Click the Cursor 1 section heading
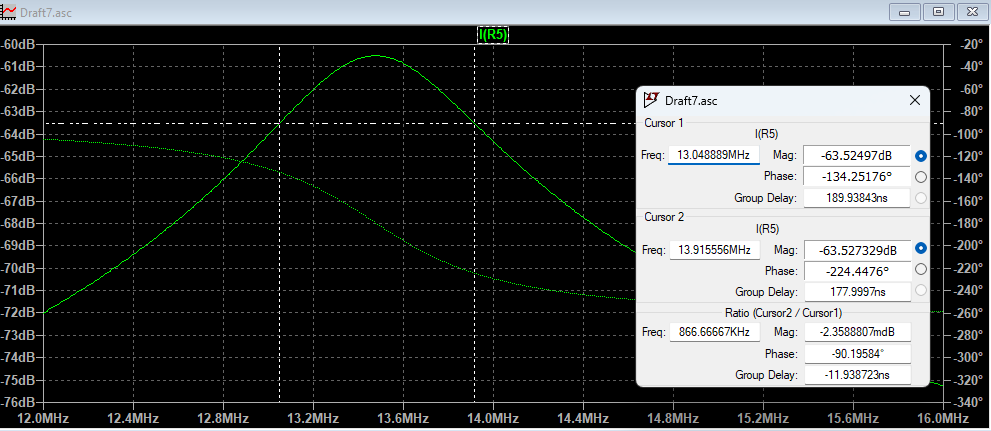991x431 pixels. pos(664,123)
